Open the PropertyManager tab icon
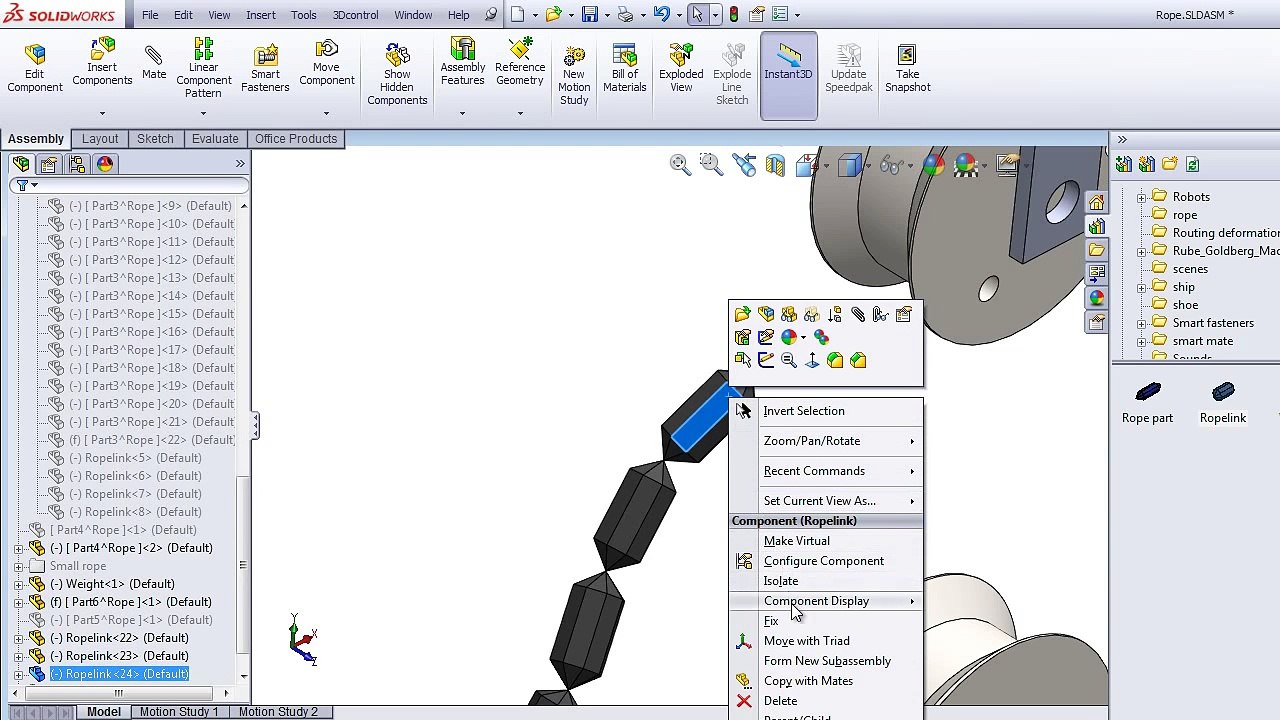Image resolution: width=1280 pixels, height=720 pixels. click(x=49, y=164)
